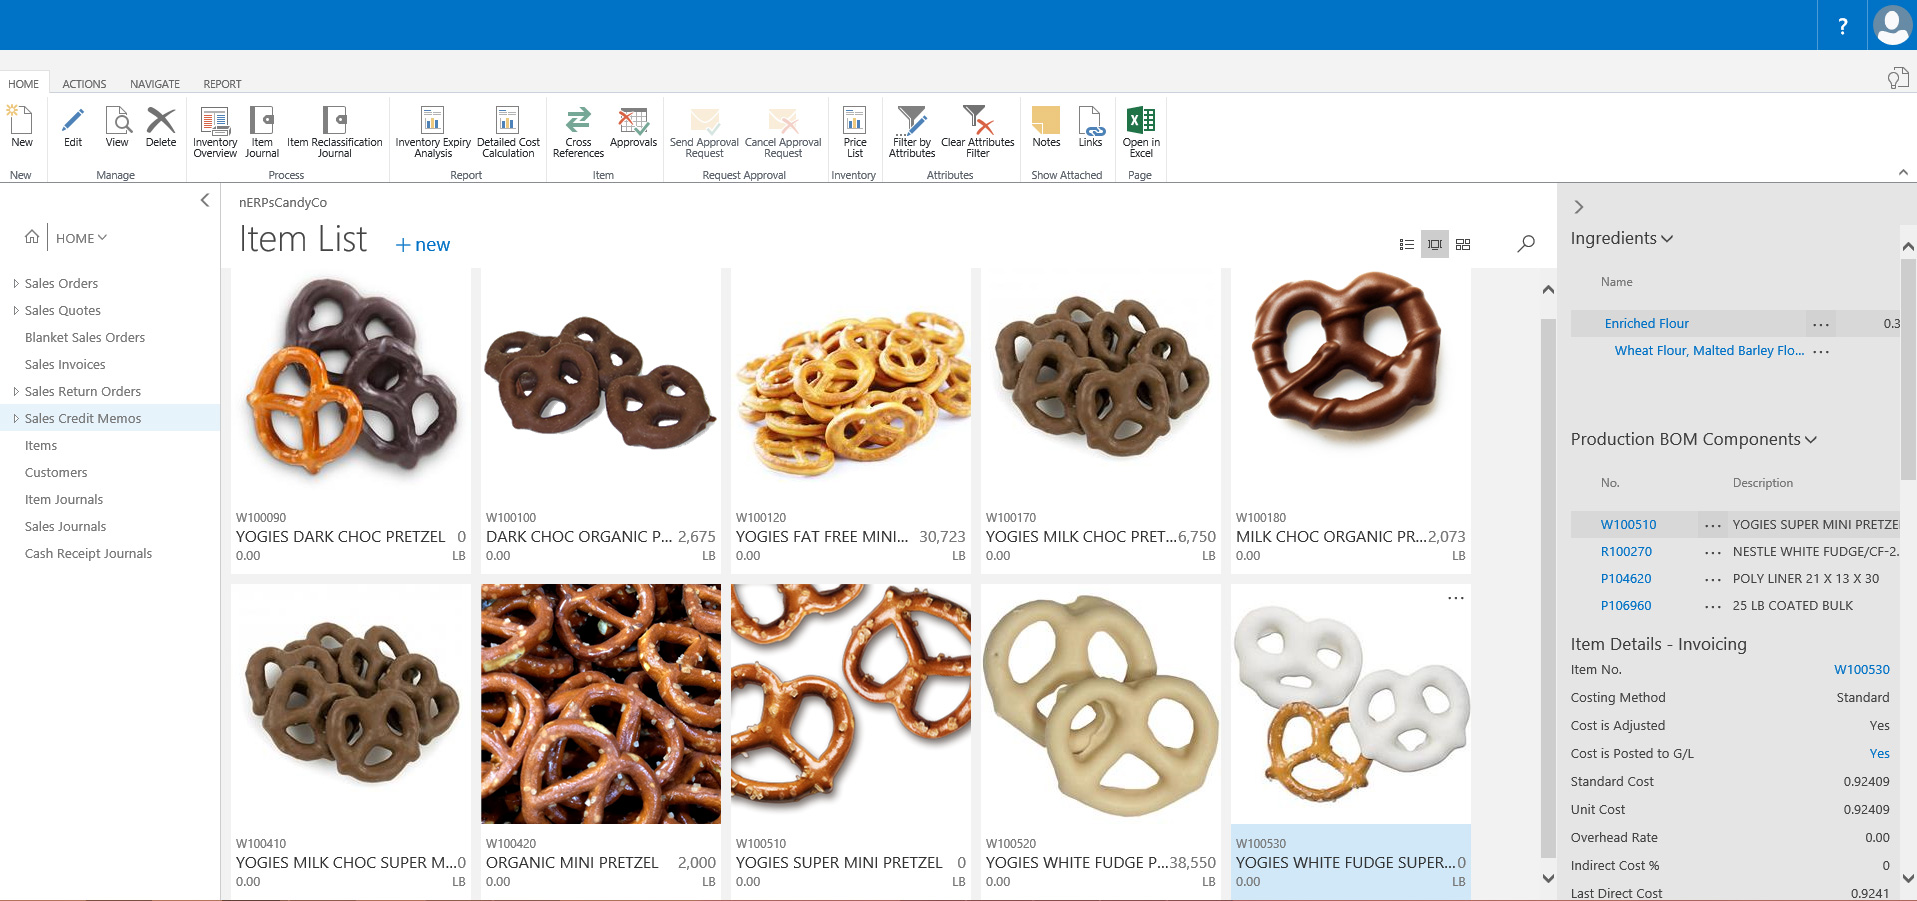
Task: Open Inventory Overview
Action: pos(215,132)
